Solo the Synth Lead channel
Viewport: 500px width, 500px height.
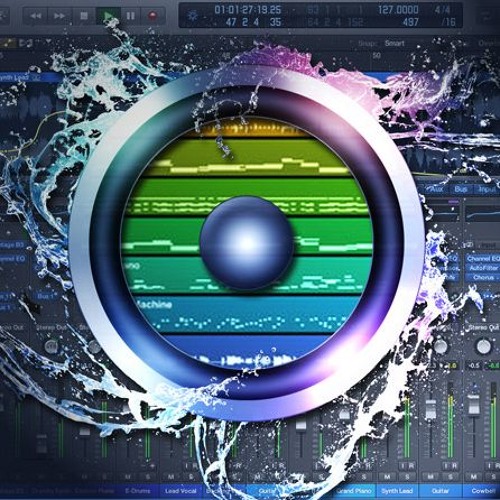(x=408, y=477)
